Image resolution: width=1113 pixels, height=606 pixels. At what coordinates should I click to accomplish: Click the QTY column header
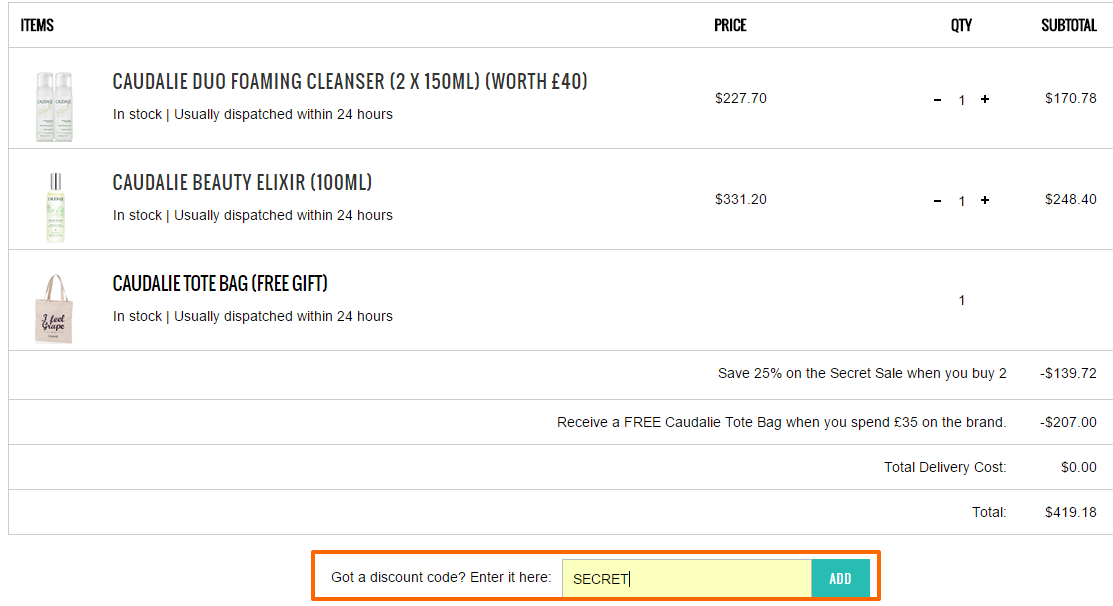tap(961, 26)
